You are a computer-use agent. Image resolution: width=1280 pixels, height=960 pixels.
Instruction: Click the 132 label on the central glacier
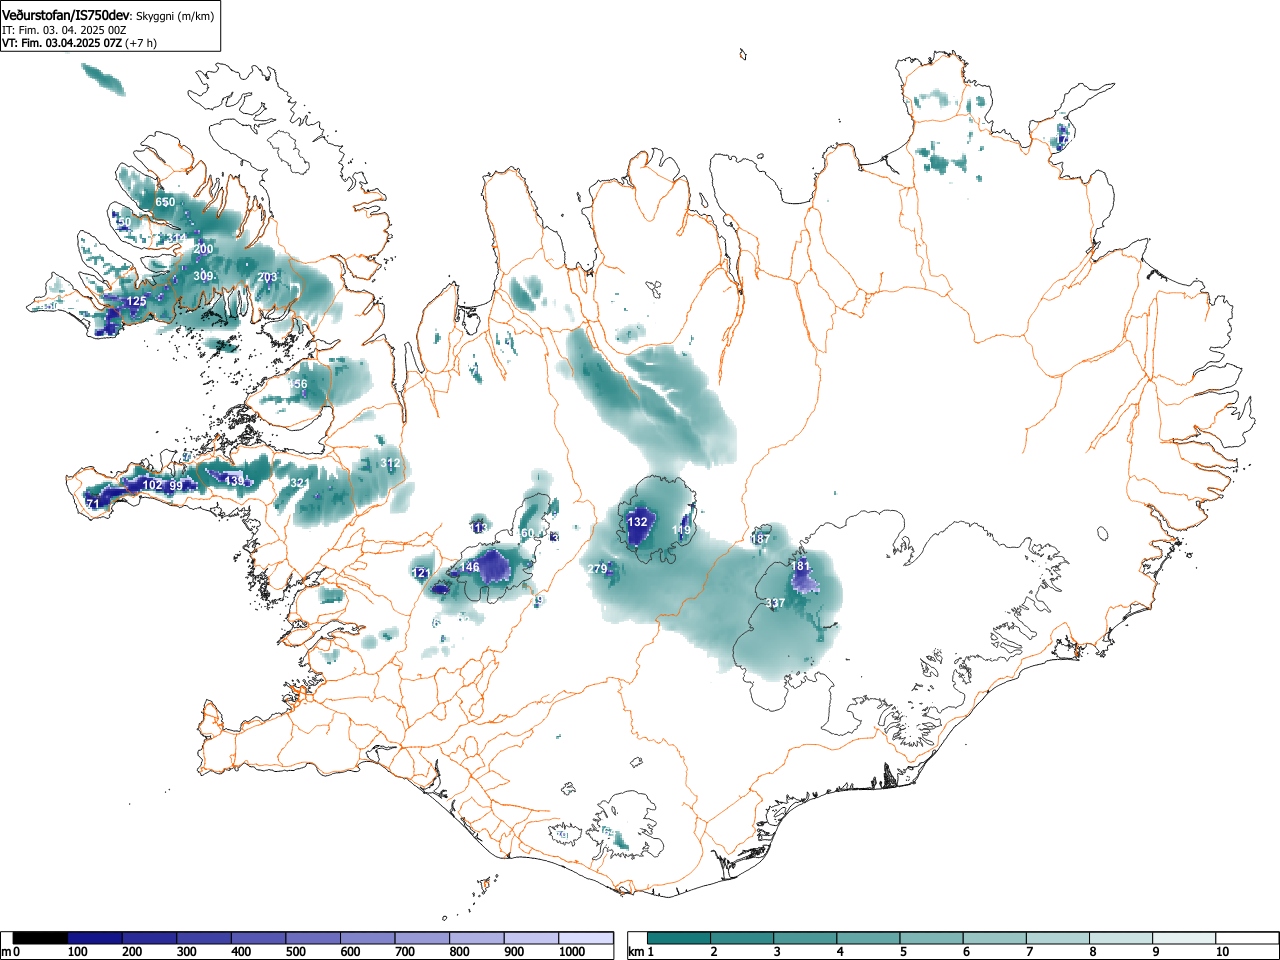637,522
